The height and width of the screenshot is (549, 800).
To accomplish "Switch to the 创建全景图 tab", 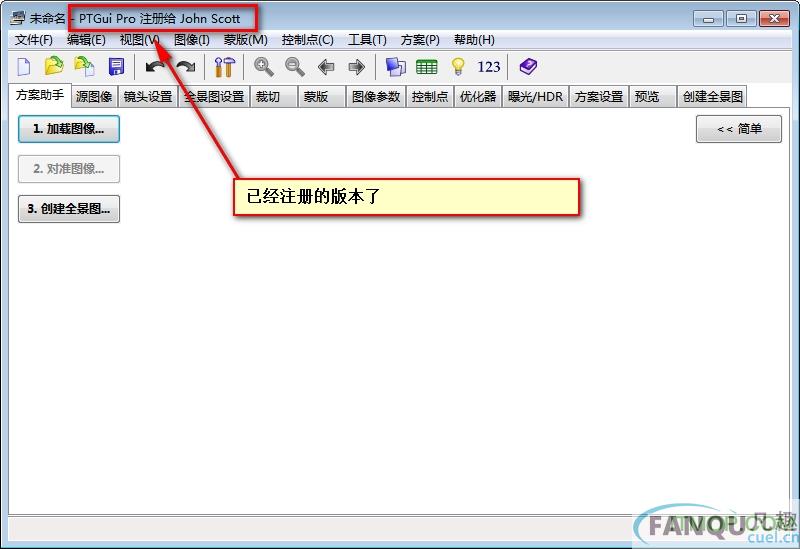I will [x=712, y=96].
